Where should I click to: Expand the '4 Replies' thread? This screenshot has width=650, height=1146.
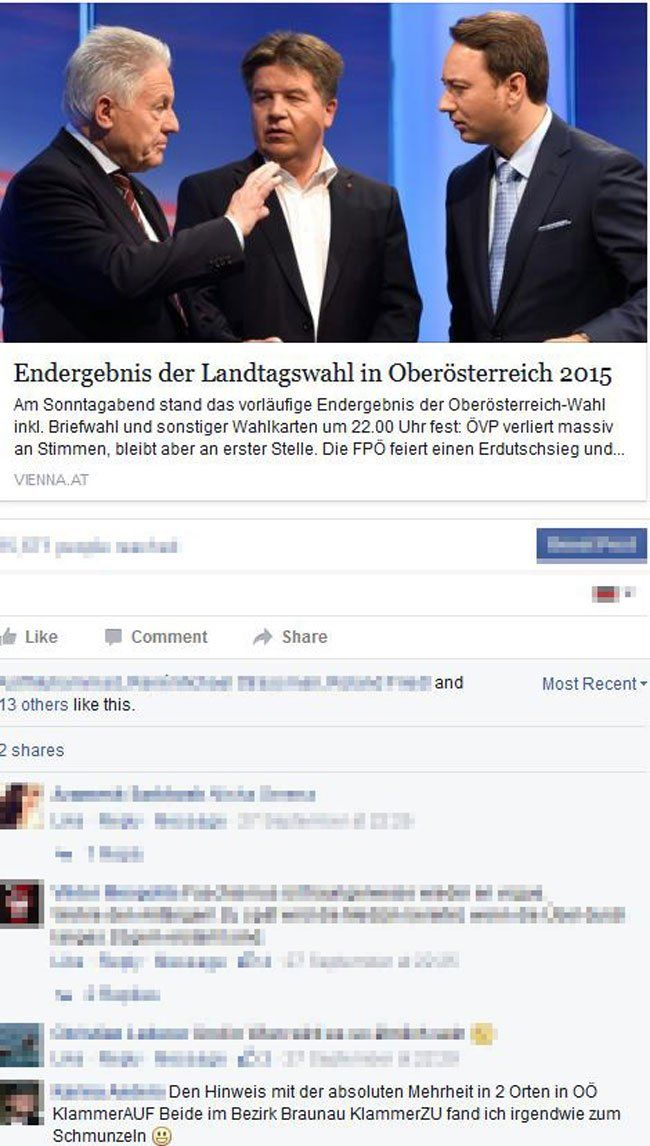click(x=121, y=994)
